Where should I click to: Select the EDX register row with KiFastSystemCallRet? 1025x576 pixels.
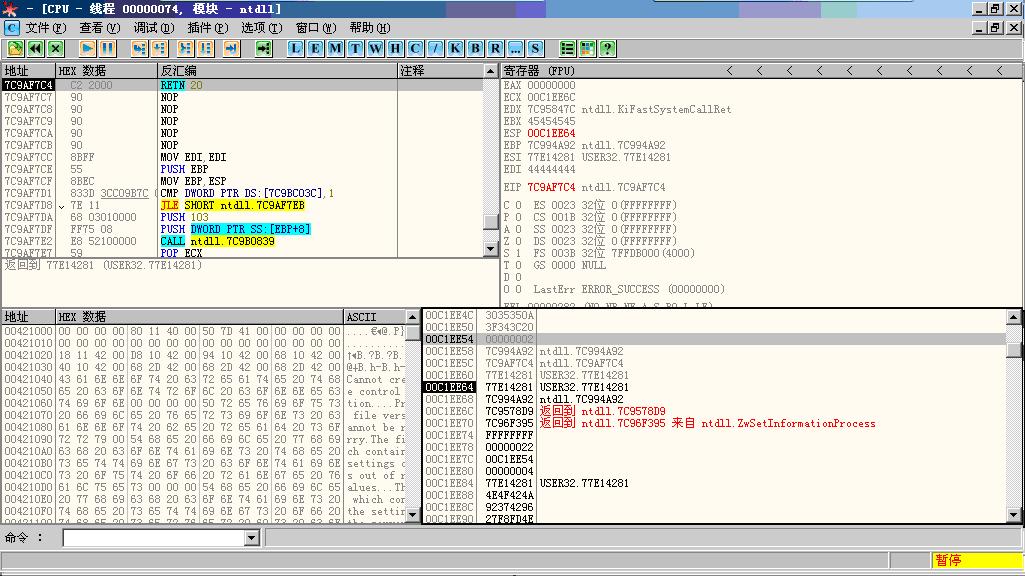[x=617, y=109]
